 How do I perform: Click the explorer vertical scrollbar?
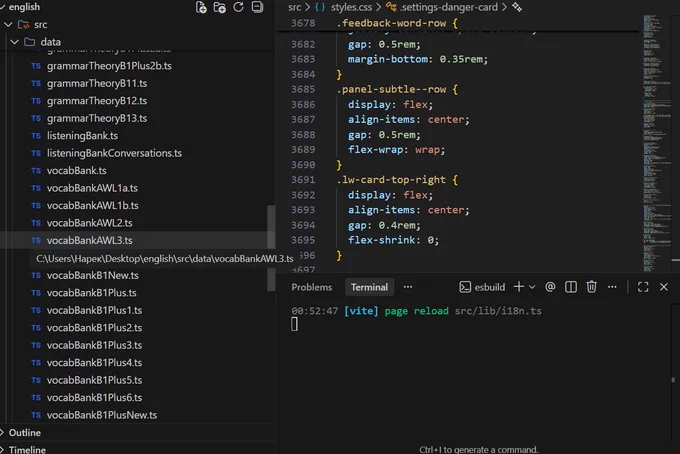click(271, 248)
